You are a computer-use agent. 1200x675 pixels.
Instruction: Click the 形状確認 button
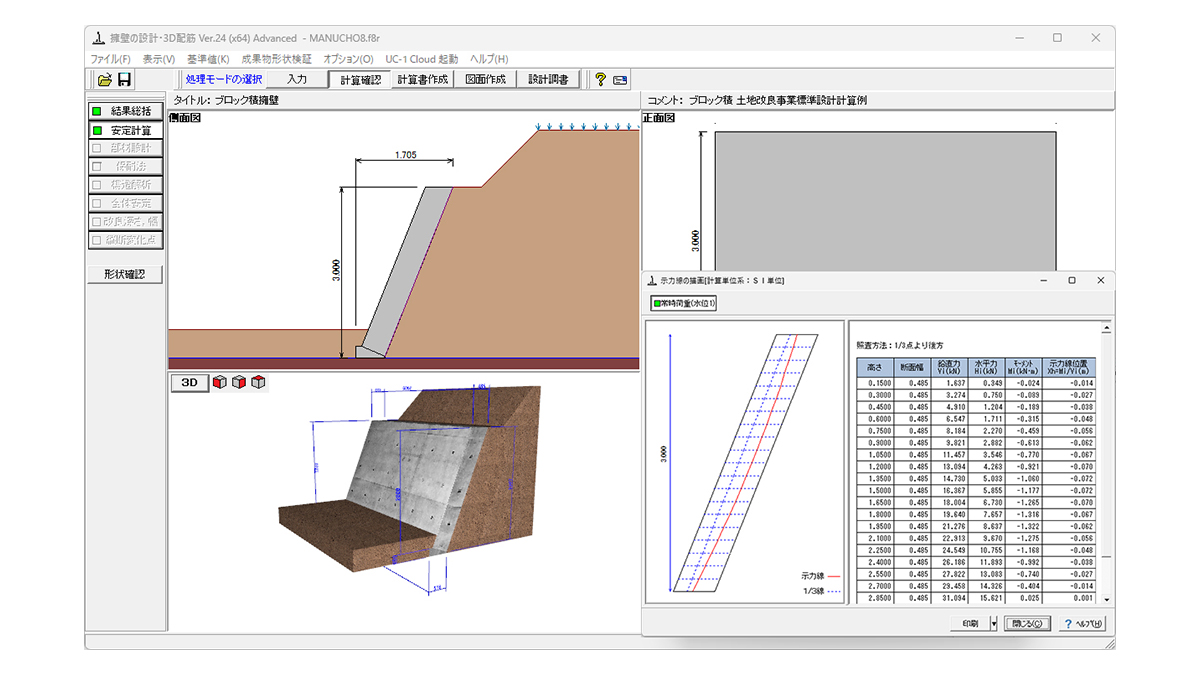125,274
